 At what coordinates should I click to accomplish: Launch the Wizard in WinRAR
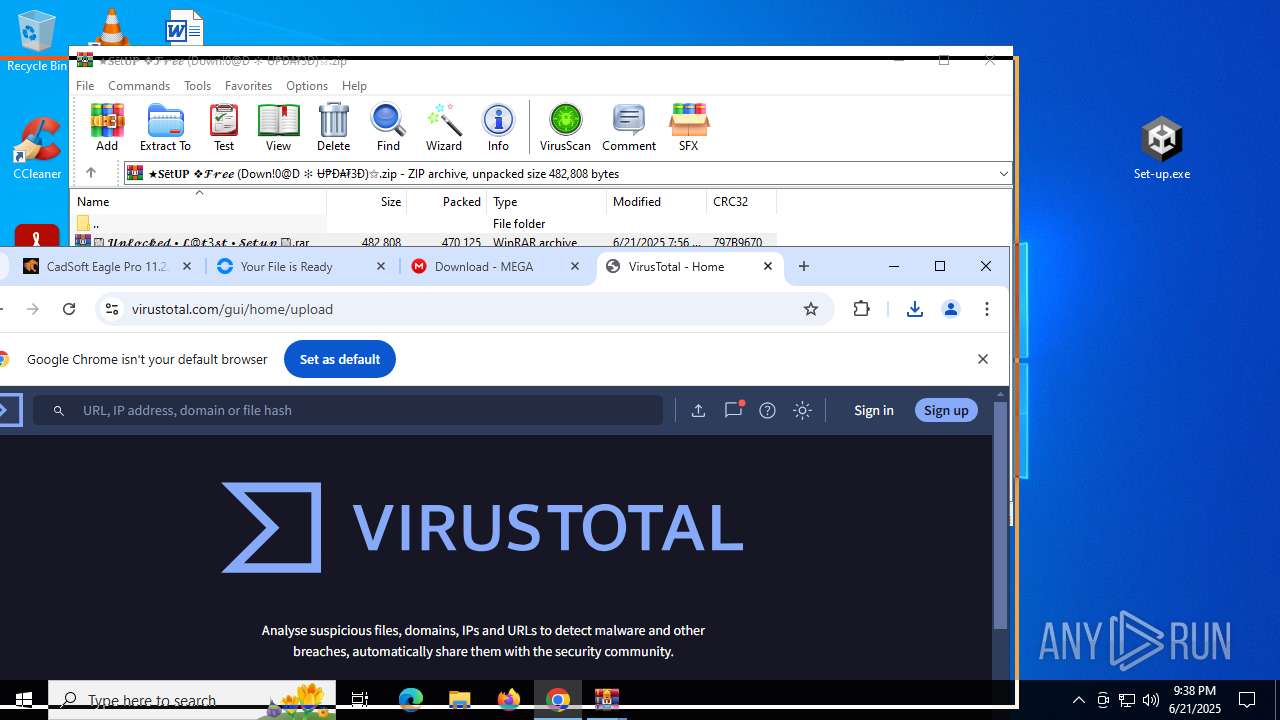(x=443, y=127)
